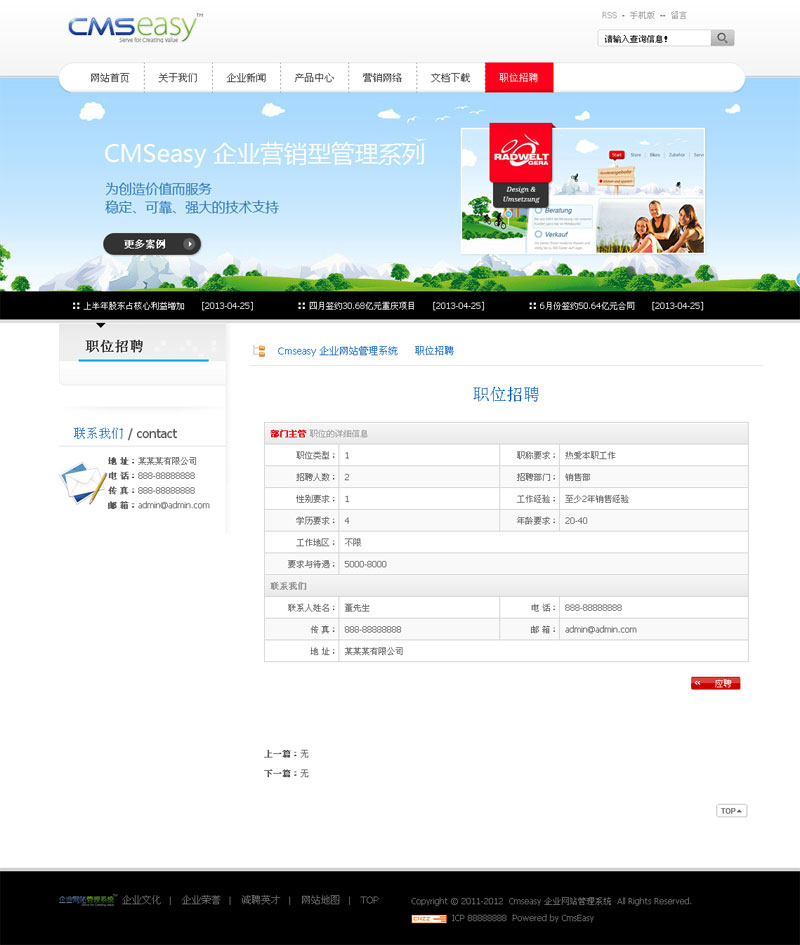Open the RSS link at top right
Image resolution: width=800 pixels, height=945 pixels.
(609, 15)
